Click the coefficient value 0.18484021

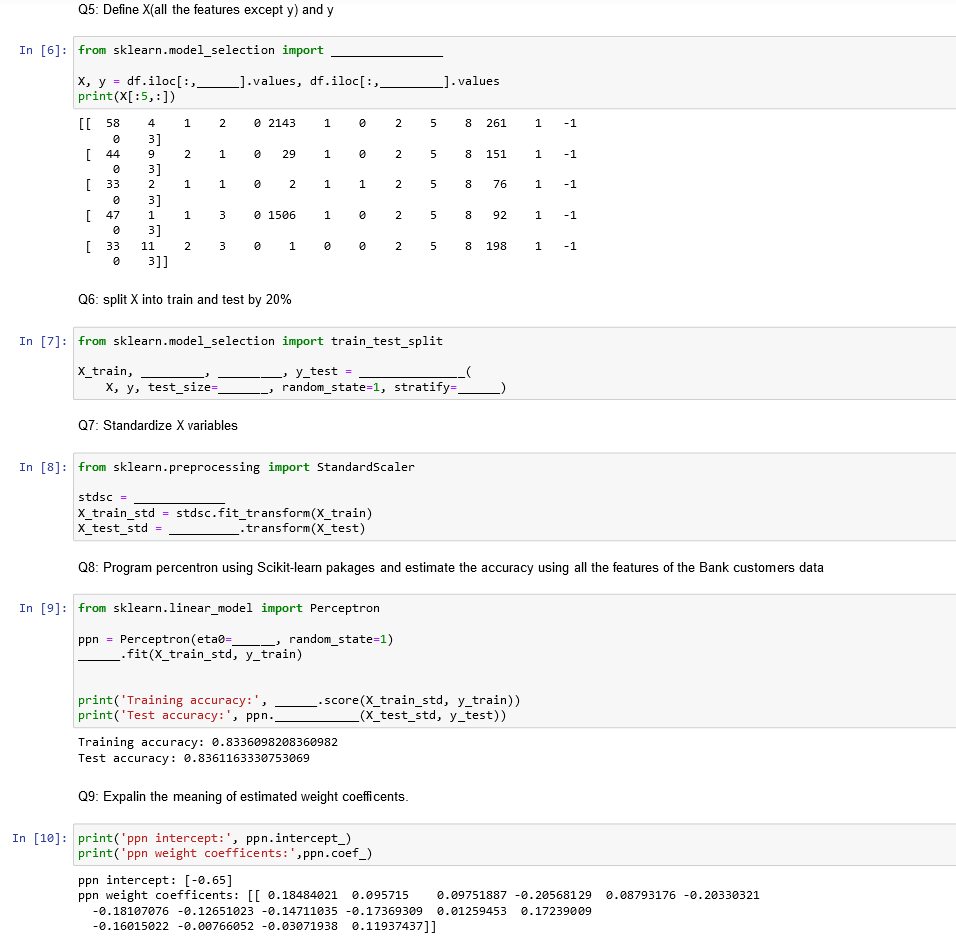click(302, 895)
